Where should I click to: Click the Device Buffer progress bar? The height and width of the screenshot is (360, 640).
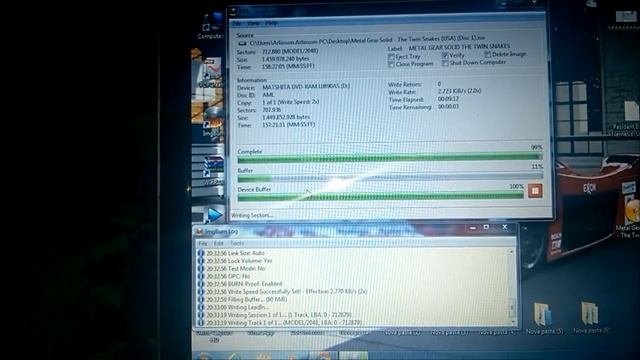pyautogui.click(x=380, y=196)
